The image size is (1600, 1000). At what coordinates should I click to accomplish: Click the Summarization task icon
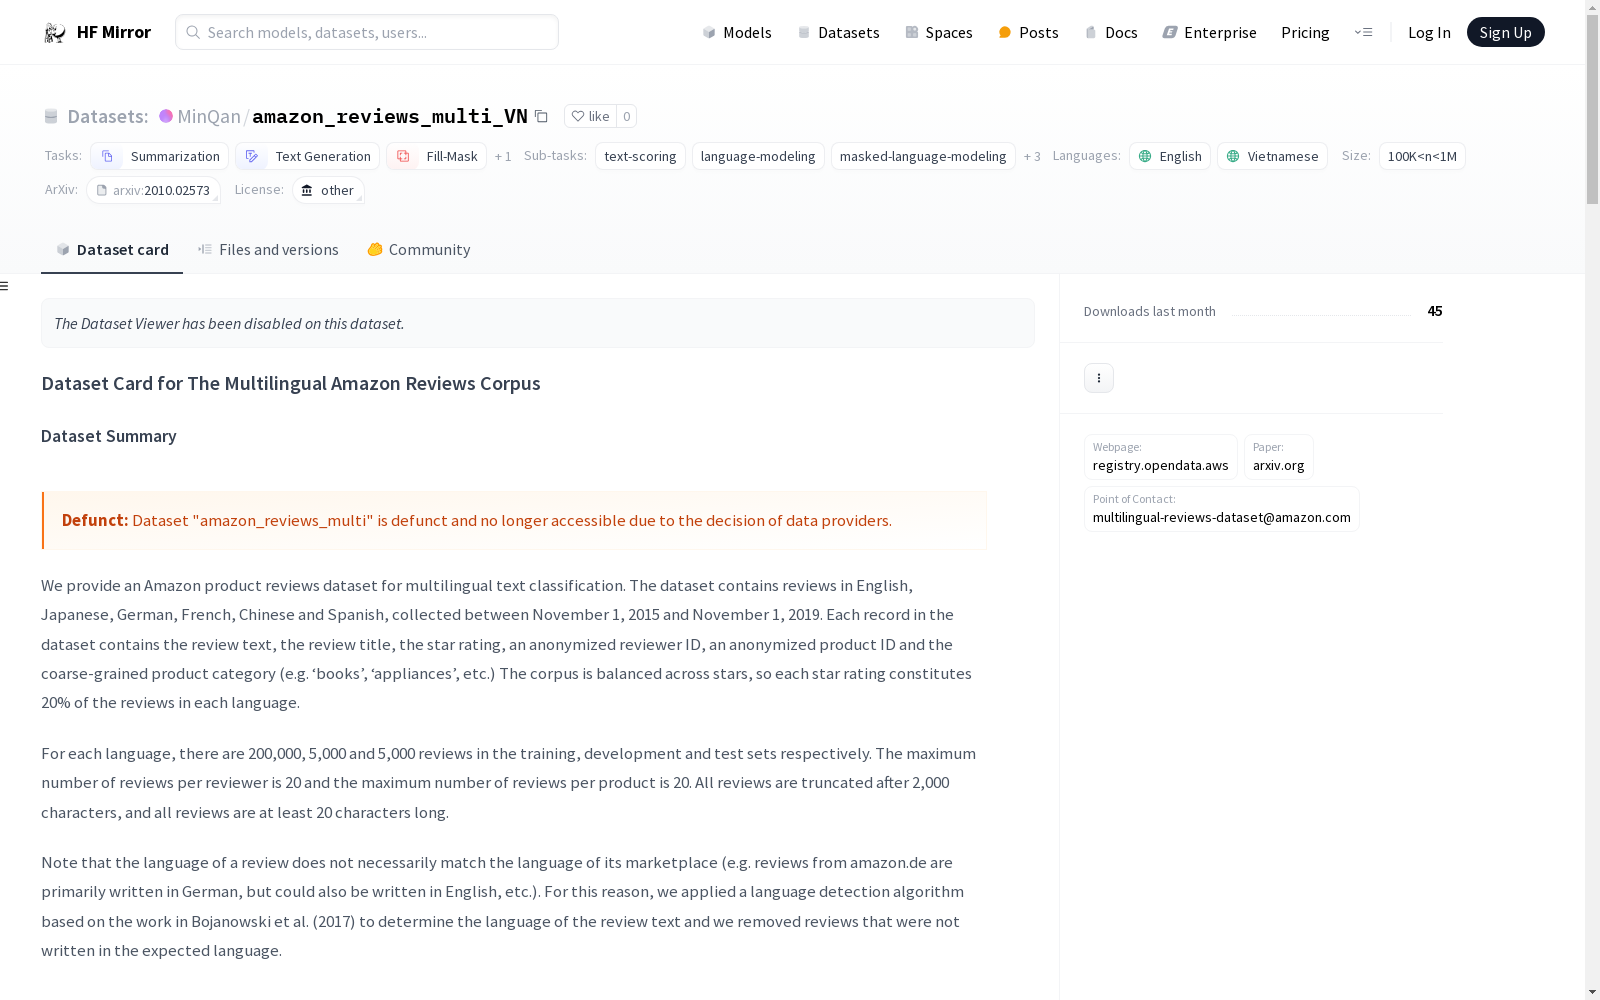[x=108, y=156]
